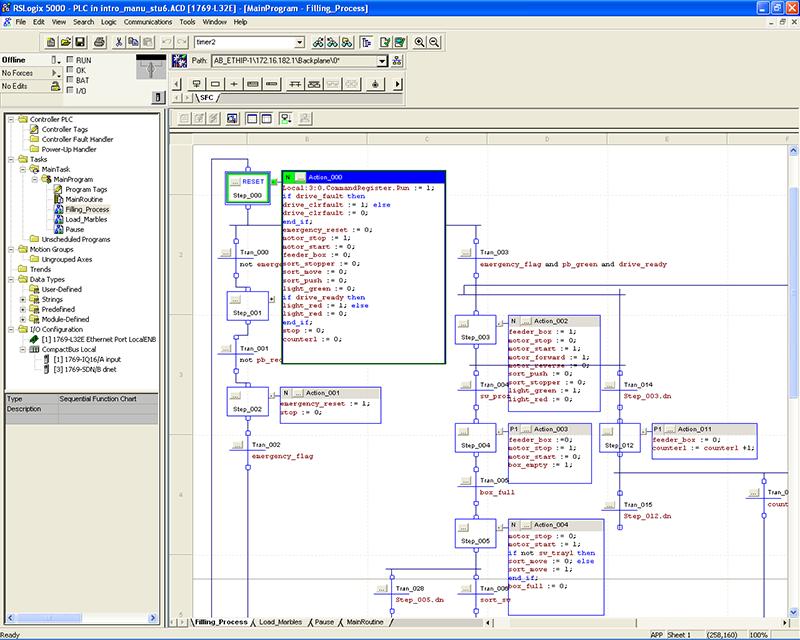Click the Verify routine checkmark icon
800x640 pixels.
pos(385,42)
